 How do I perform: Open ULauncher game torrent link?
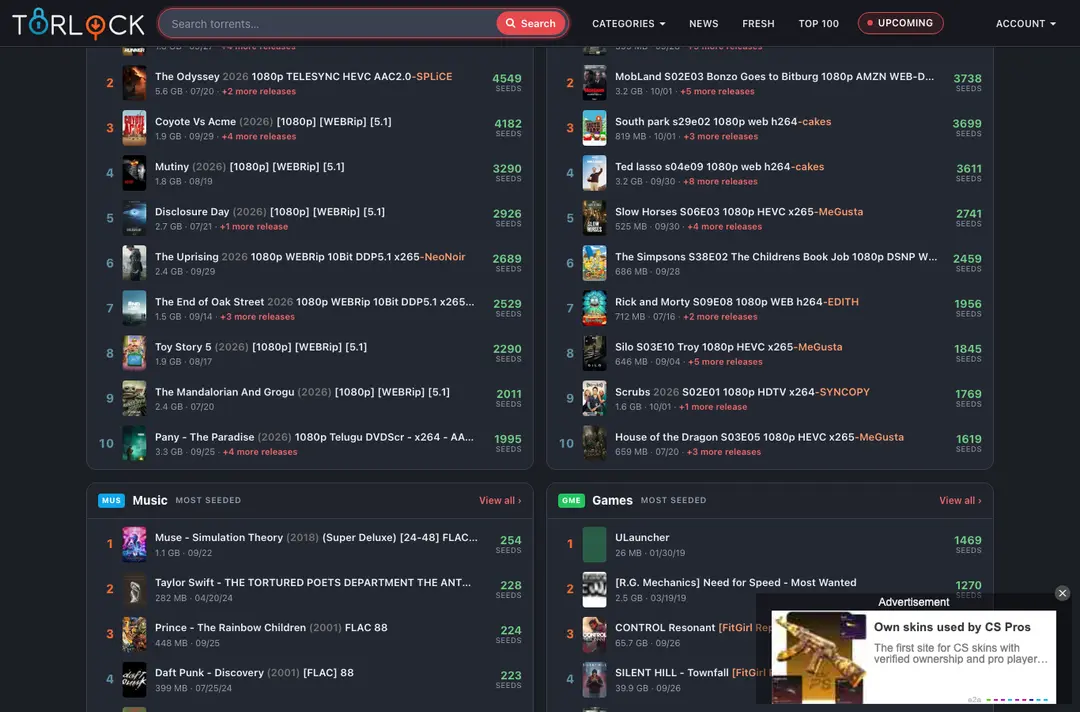[642, 538]
